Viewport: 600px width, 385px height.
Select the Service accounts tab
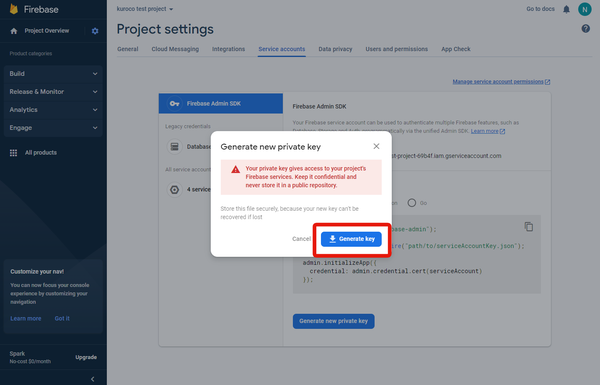click(x=282, y=49)
